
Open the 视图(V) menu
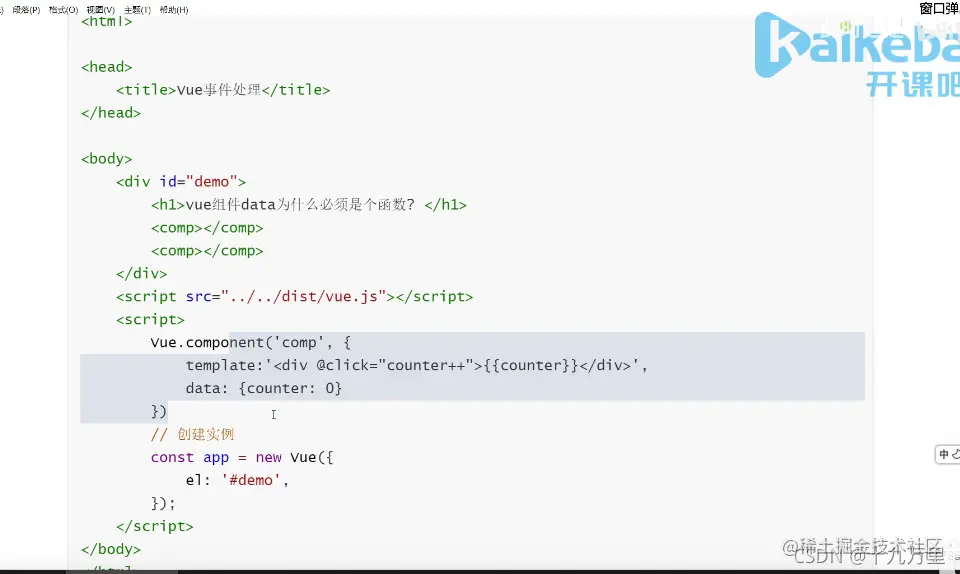tap(100, 10)
